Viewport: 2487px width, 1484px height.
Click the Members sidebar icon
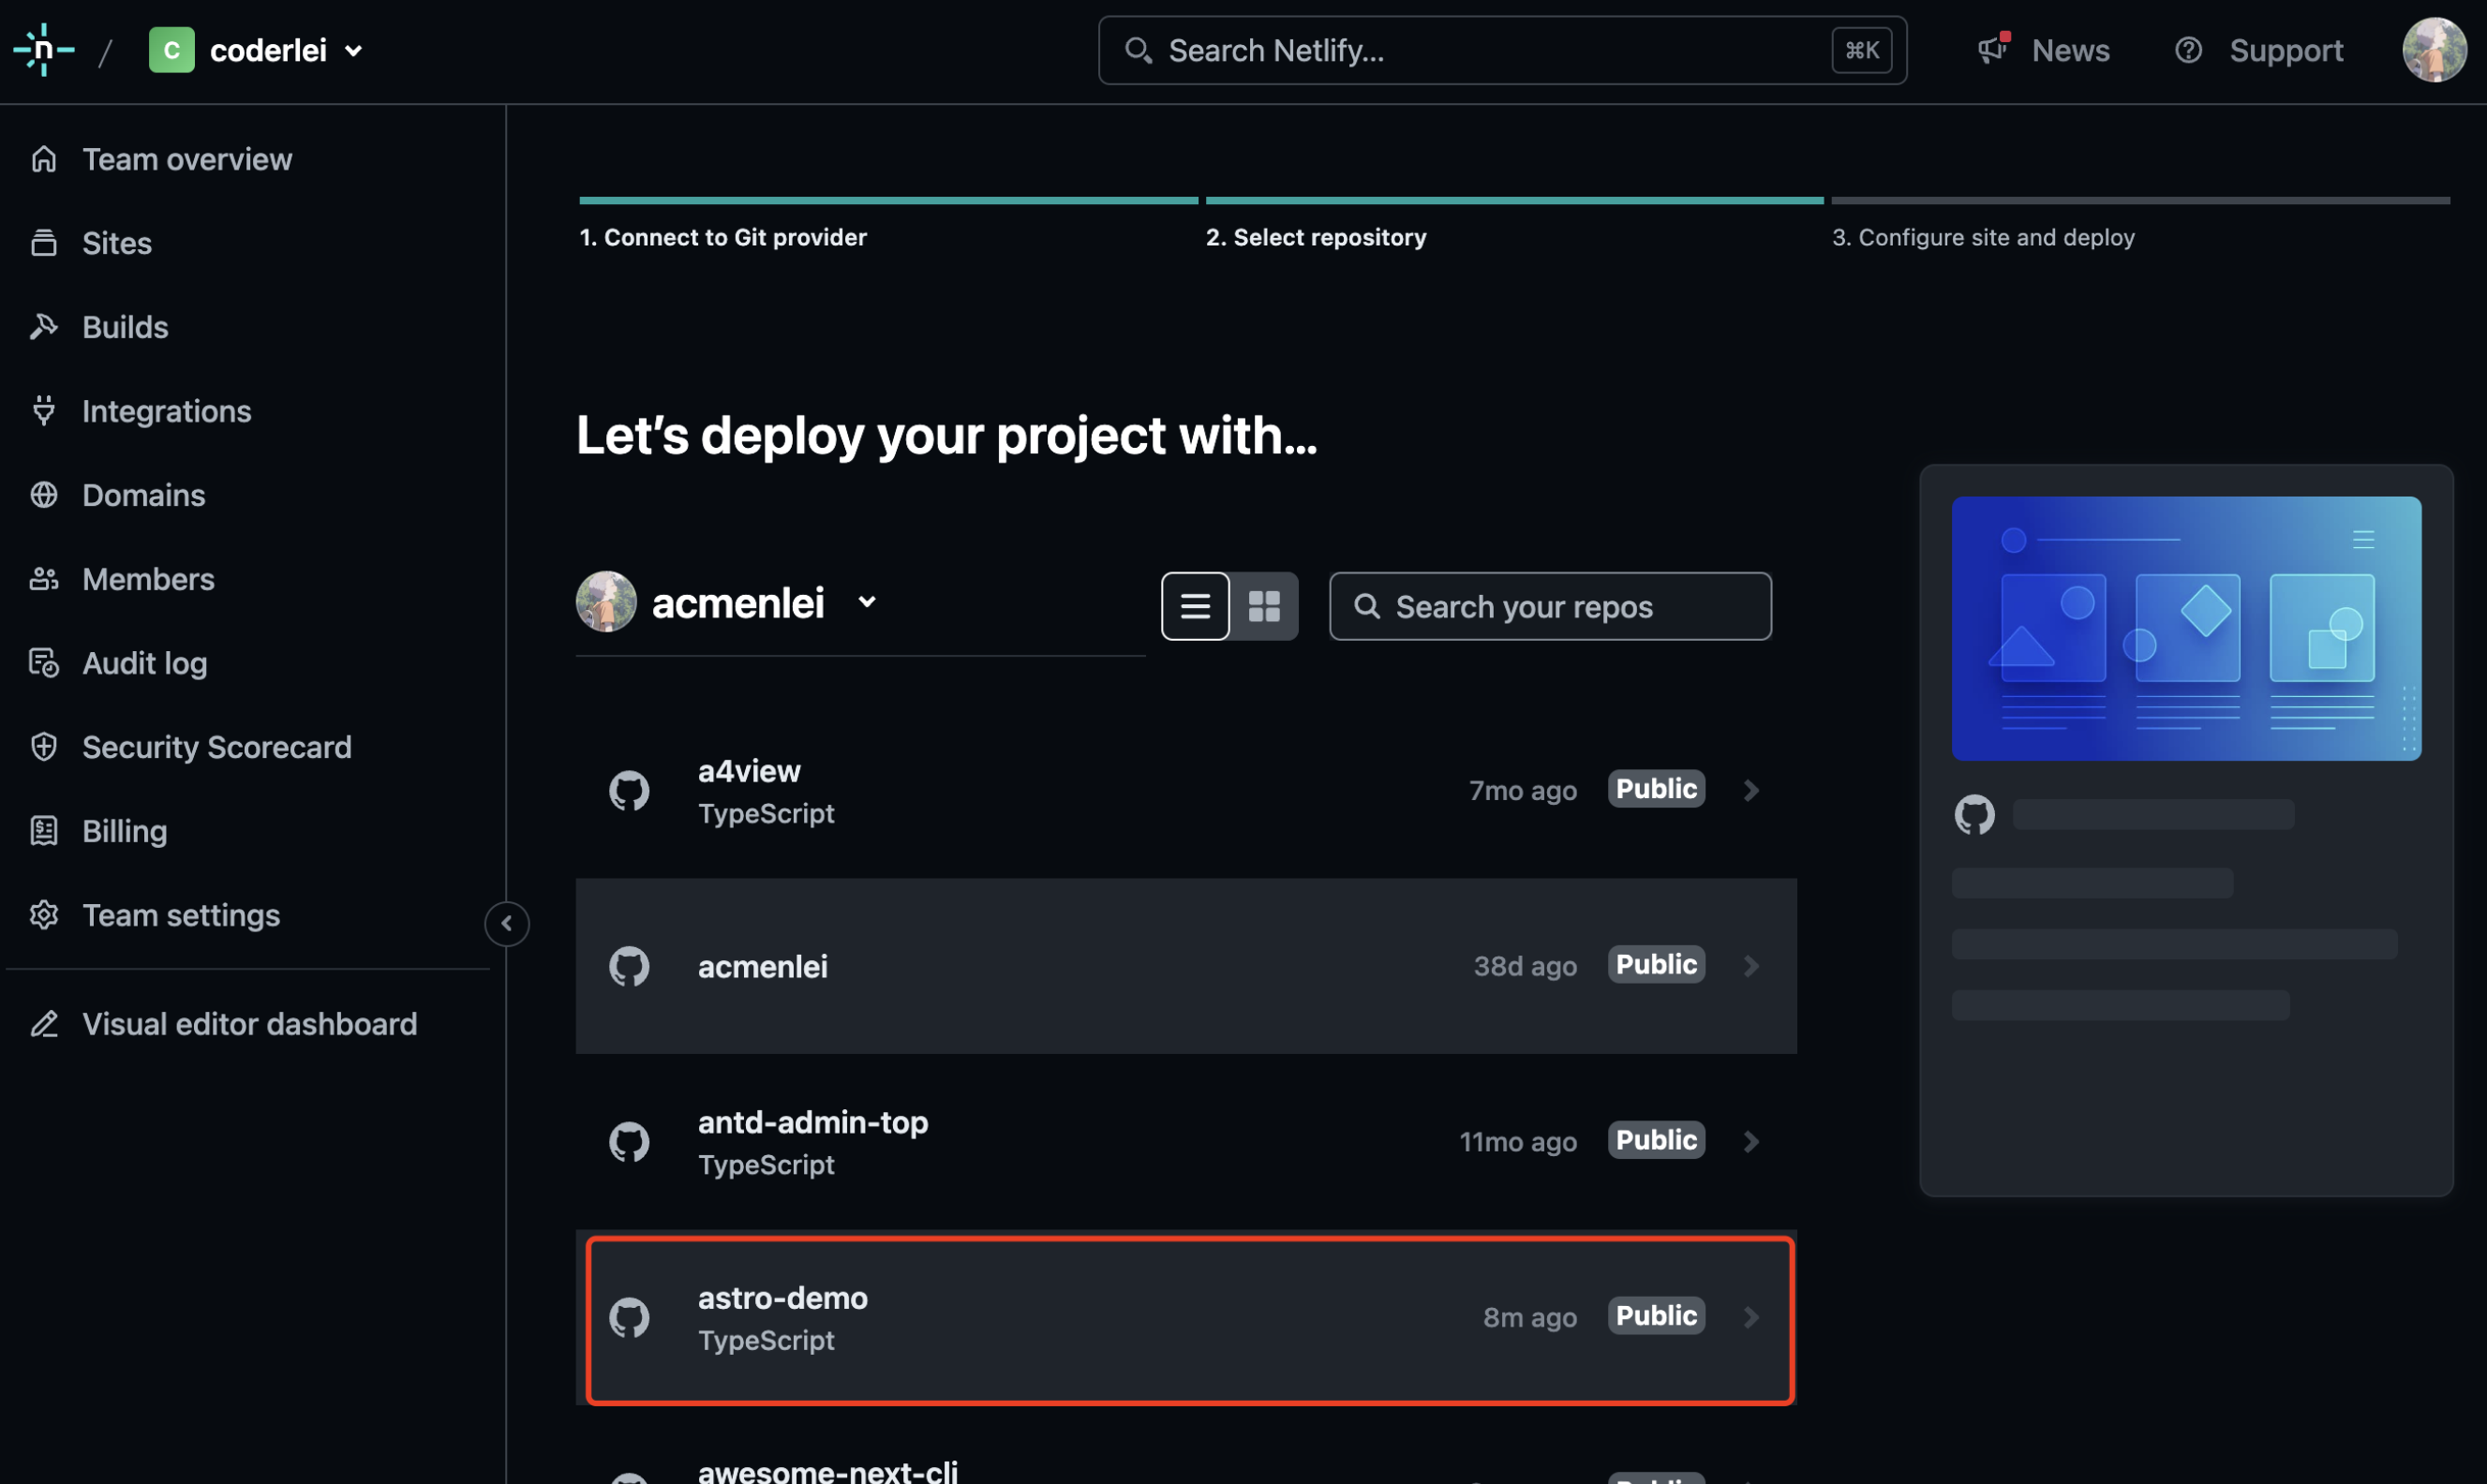tap(46, 580)
